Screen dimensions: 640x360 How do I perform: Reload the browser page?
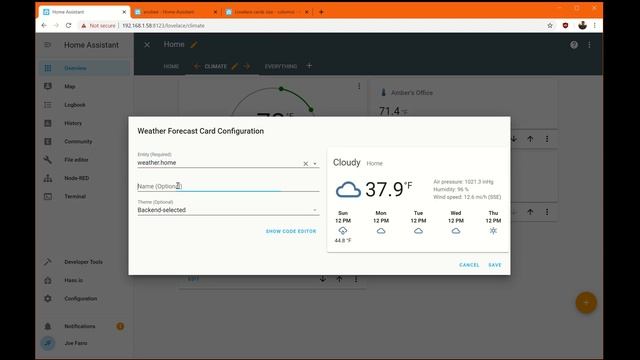(x=69, y=25)
